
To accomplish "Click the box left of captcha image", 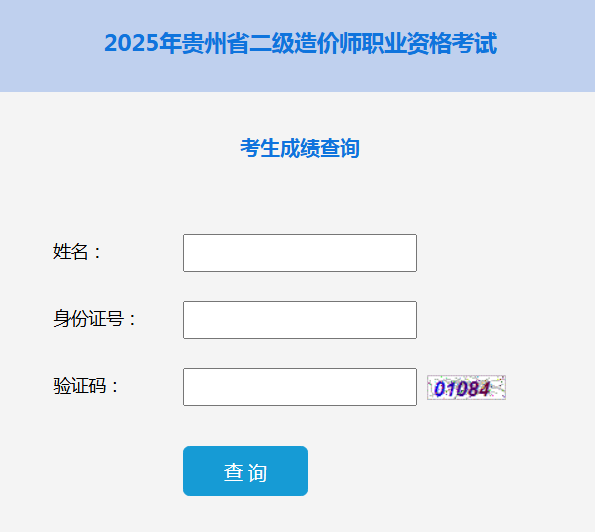I will (x=300, y=387).
